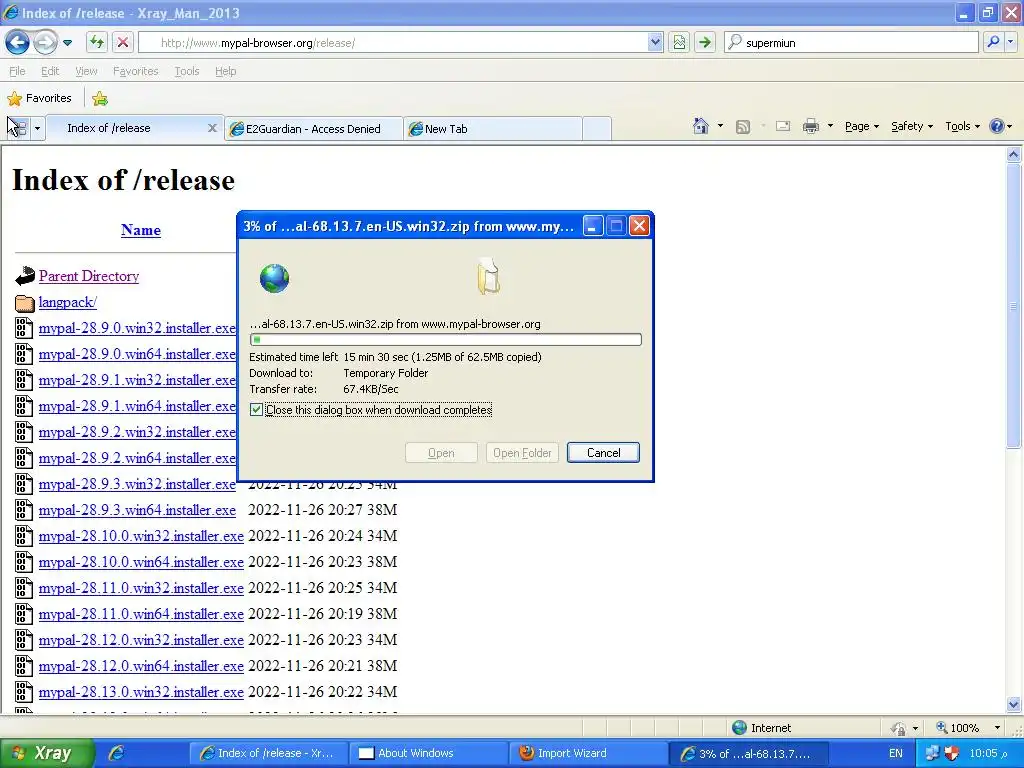Viewport: 1024px width, 768px height.
Task: Cancel the zip download
Action: [x=603, y=453]
